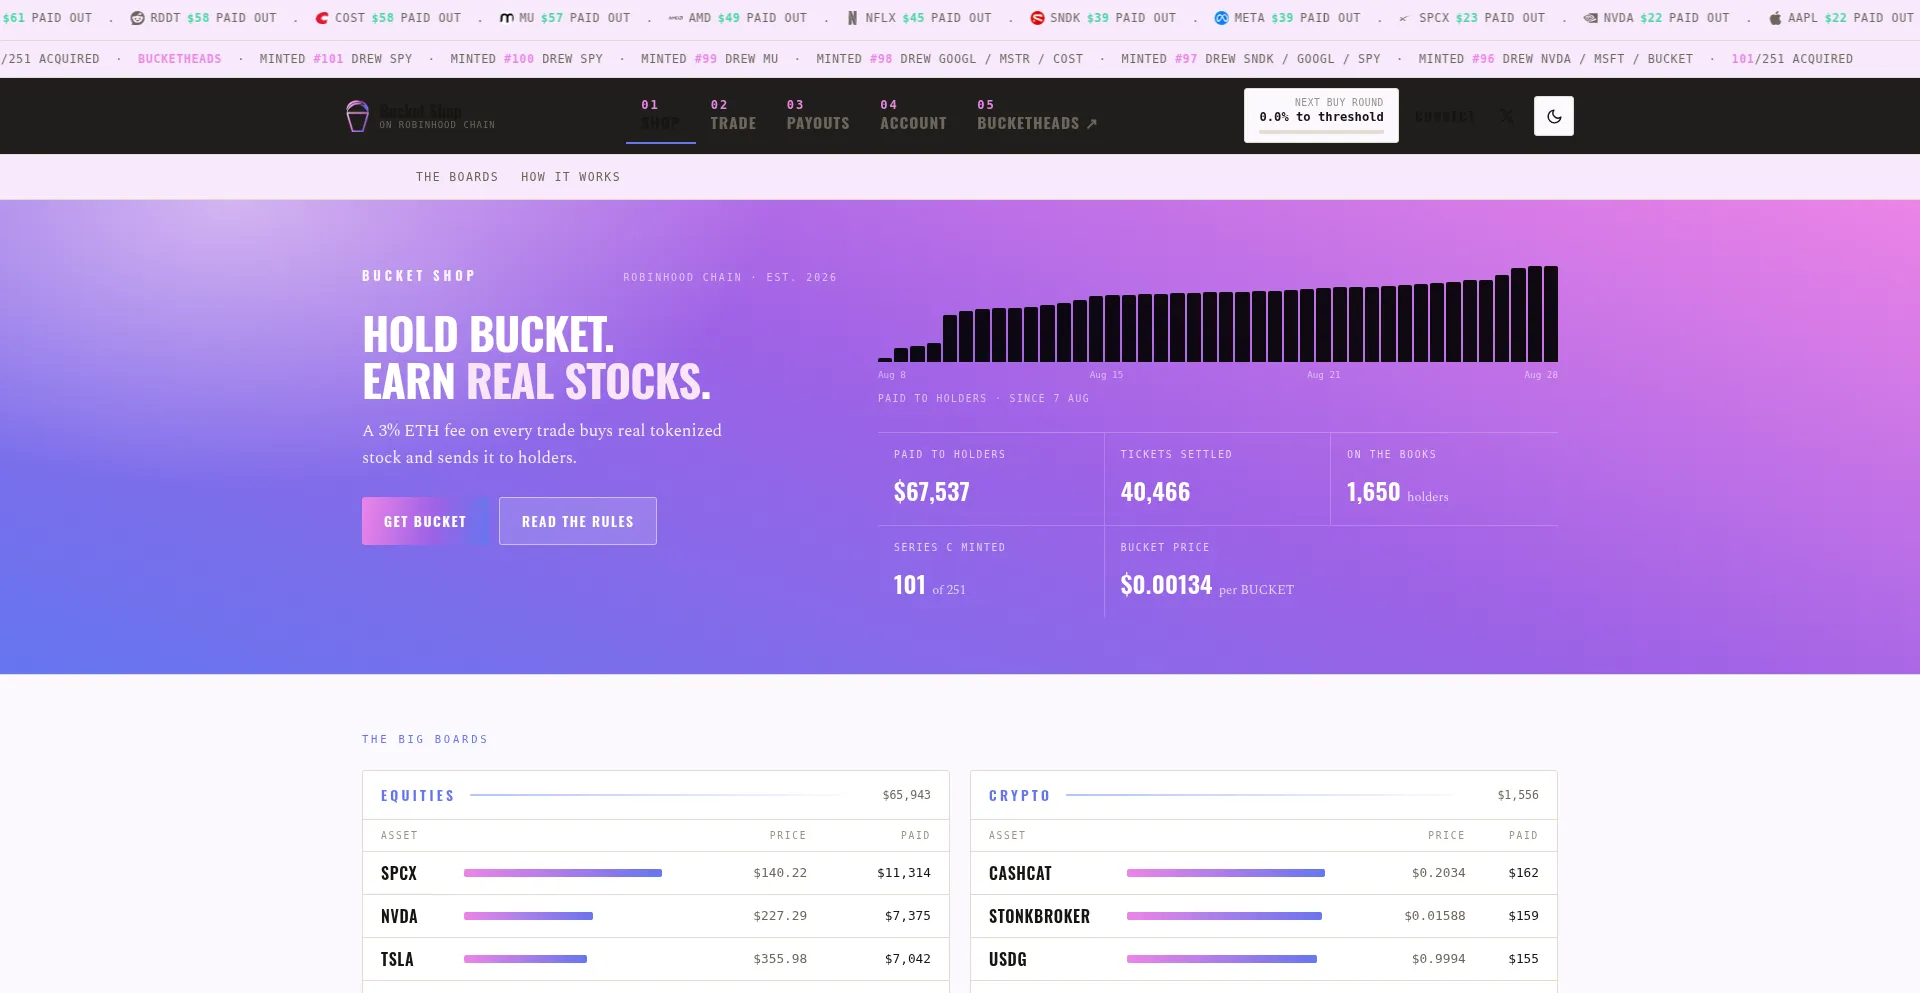This screenshot has width=1920, height=993.
Task: Click the Bucket Shop bucket logo
Action: [x=357, y=116]
